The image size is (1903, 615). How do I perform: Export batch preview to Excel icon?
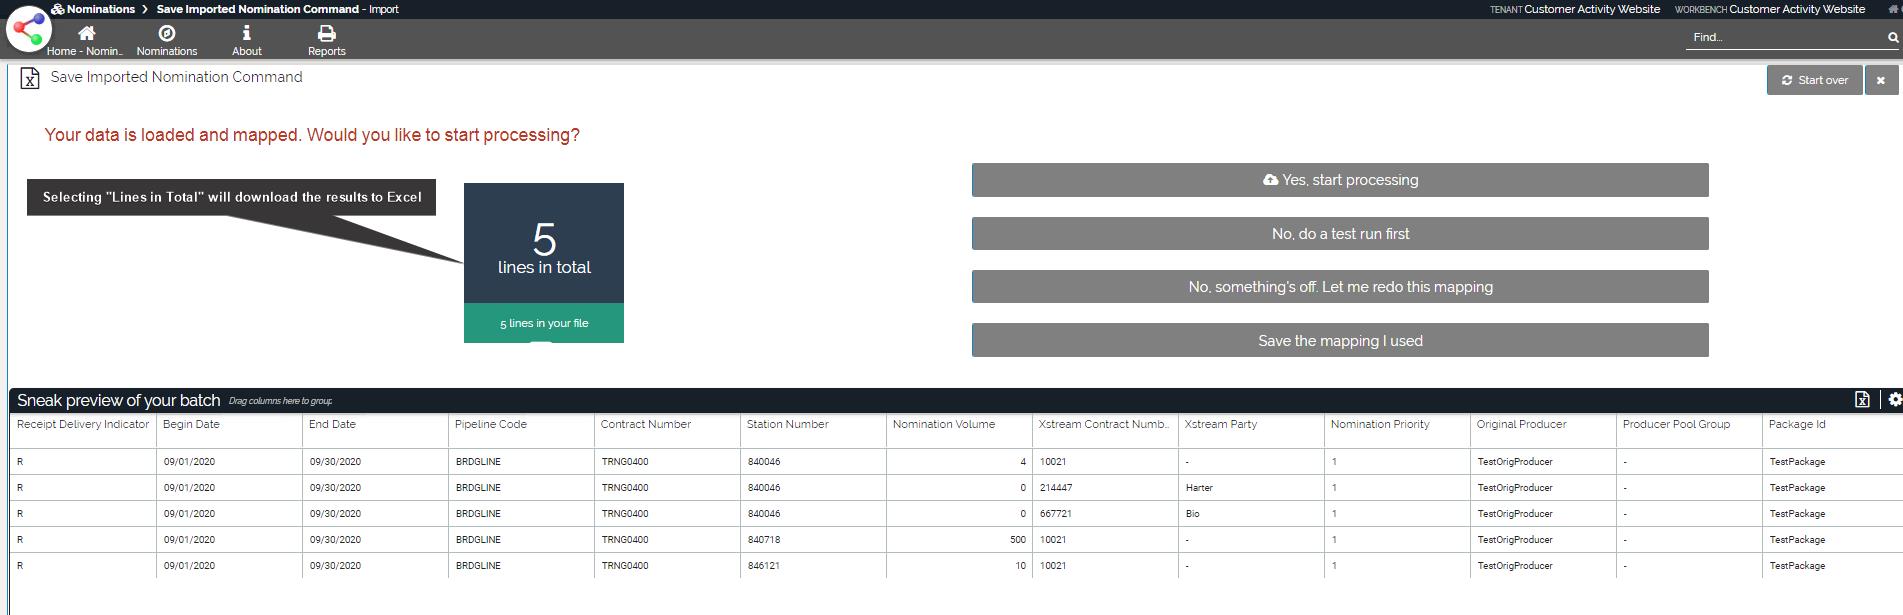pyautogui.click(x=1862, y=400)
